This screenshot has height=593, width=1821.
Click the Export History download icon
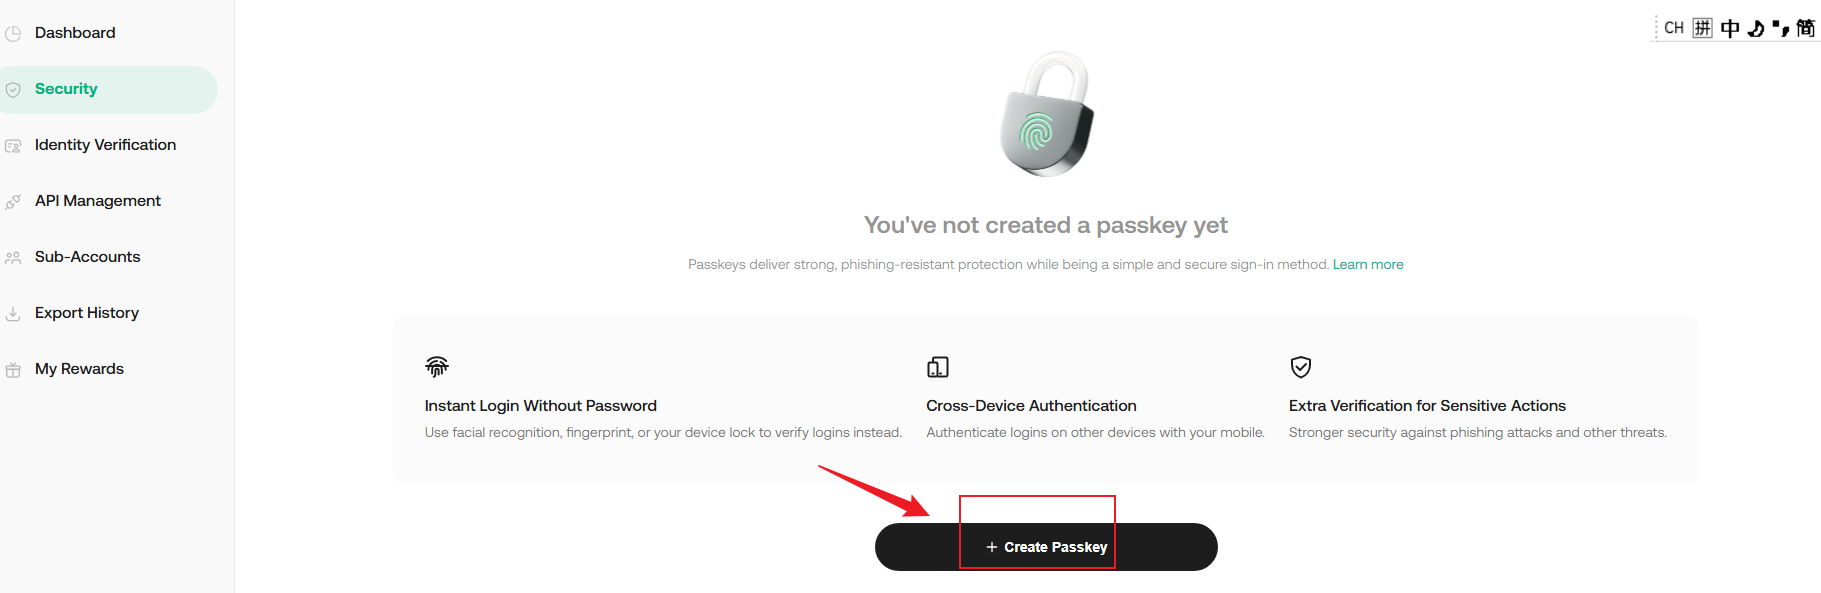pos(13,314)
